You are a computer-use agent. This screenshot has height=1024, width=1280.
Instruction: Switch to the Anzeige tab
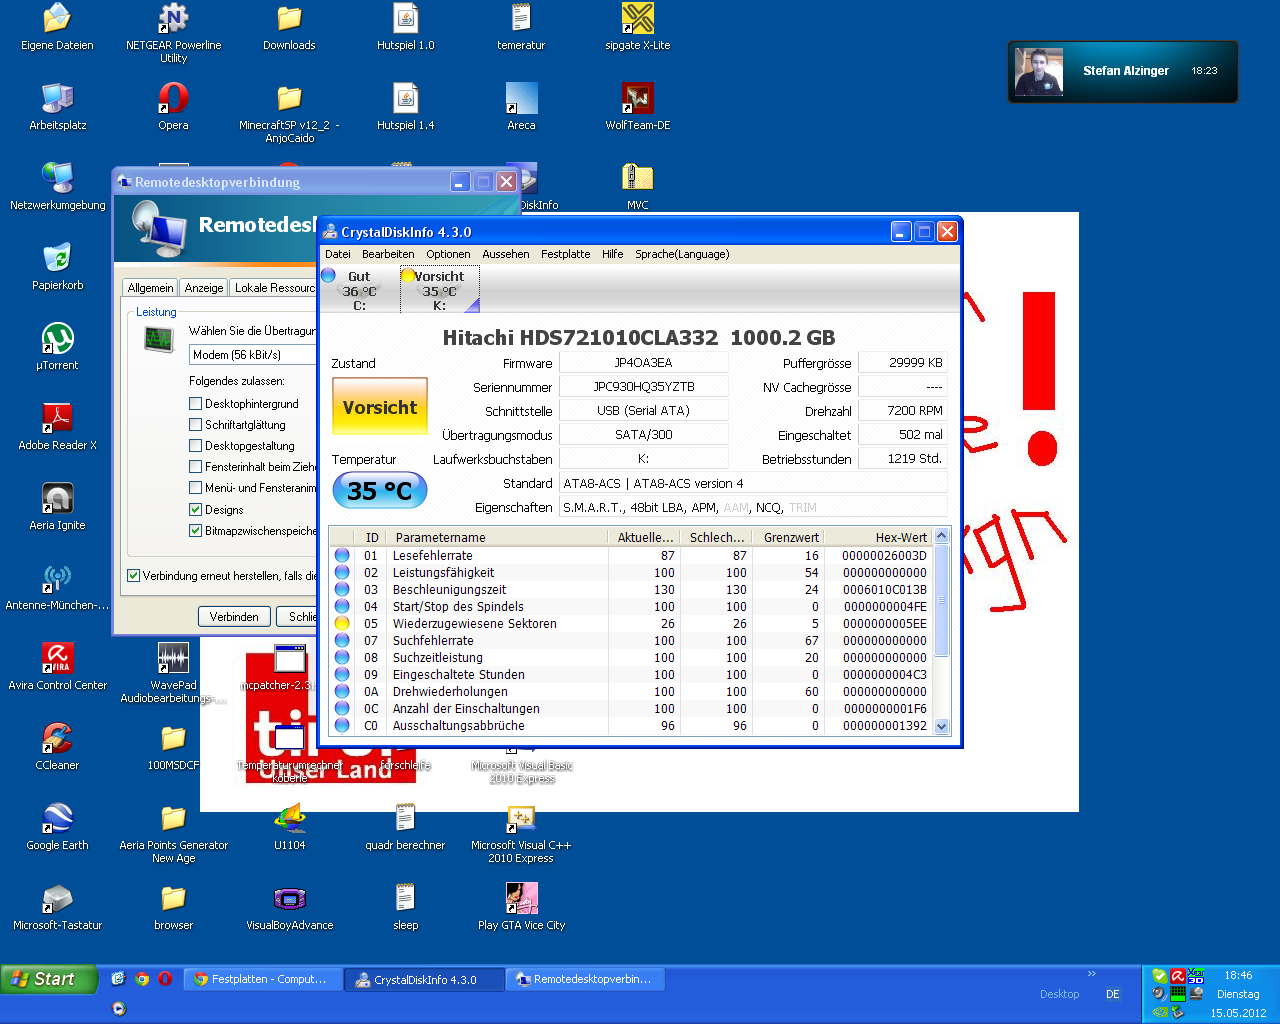coord(204,288)
